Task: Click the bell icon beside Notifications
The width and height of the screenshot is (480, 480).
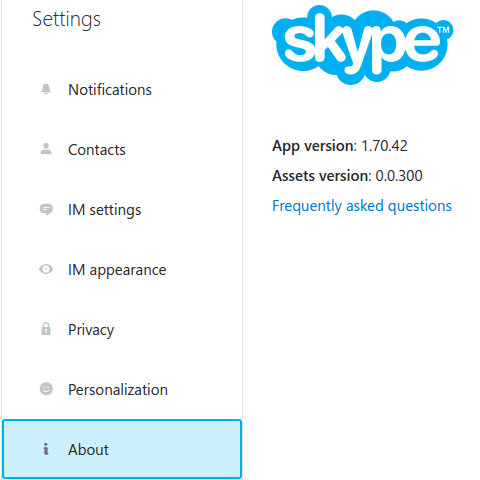Action: pyautogui.click(x=46, y=89)
